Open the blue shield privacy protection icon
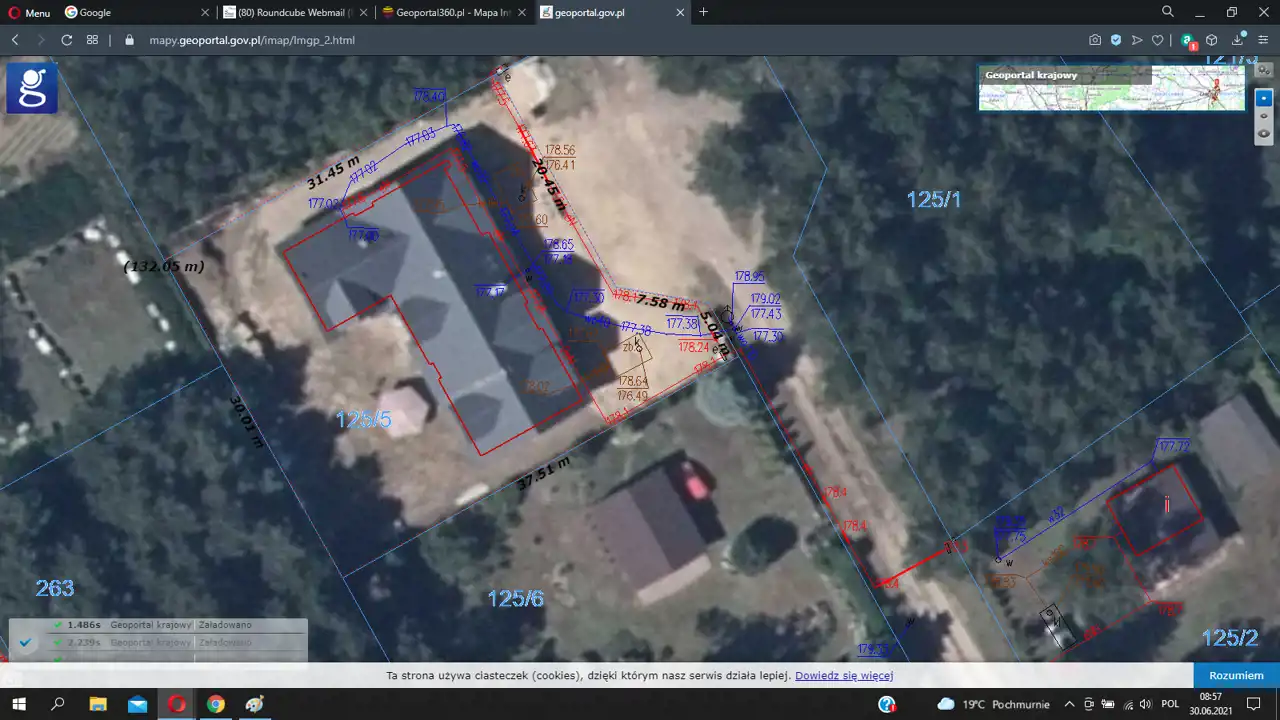 [x=1116, y=40]
